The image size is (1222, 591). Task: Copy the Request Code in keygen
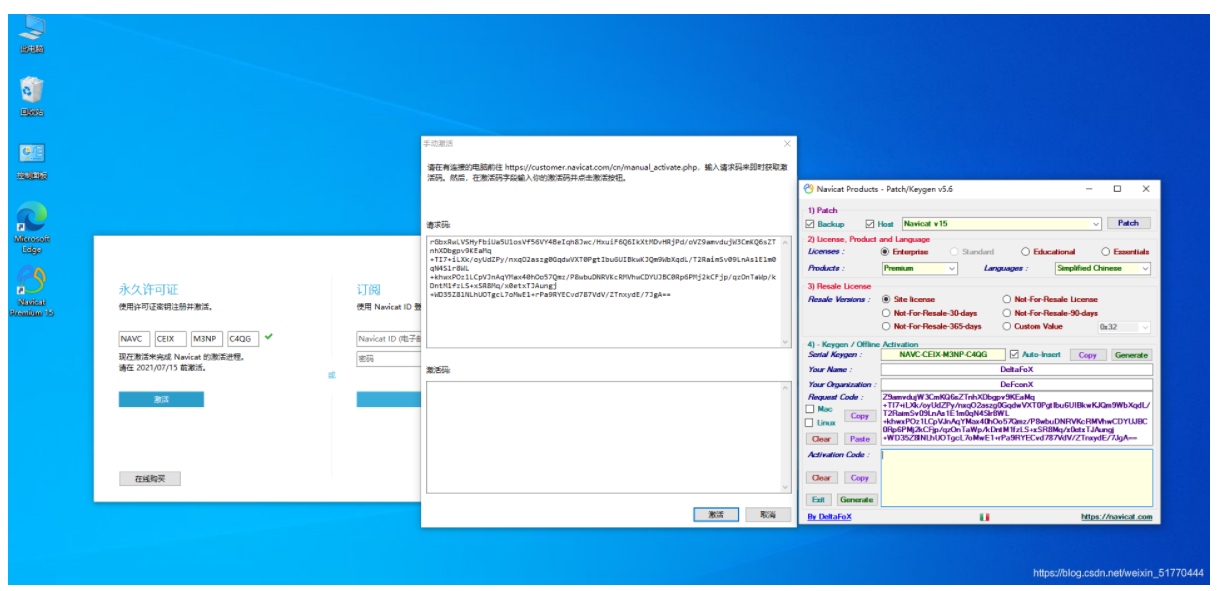(860, 416)
